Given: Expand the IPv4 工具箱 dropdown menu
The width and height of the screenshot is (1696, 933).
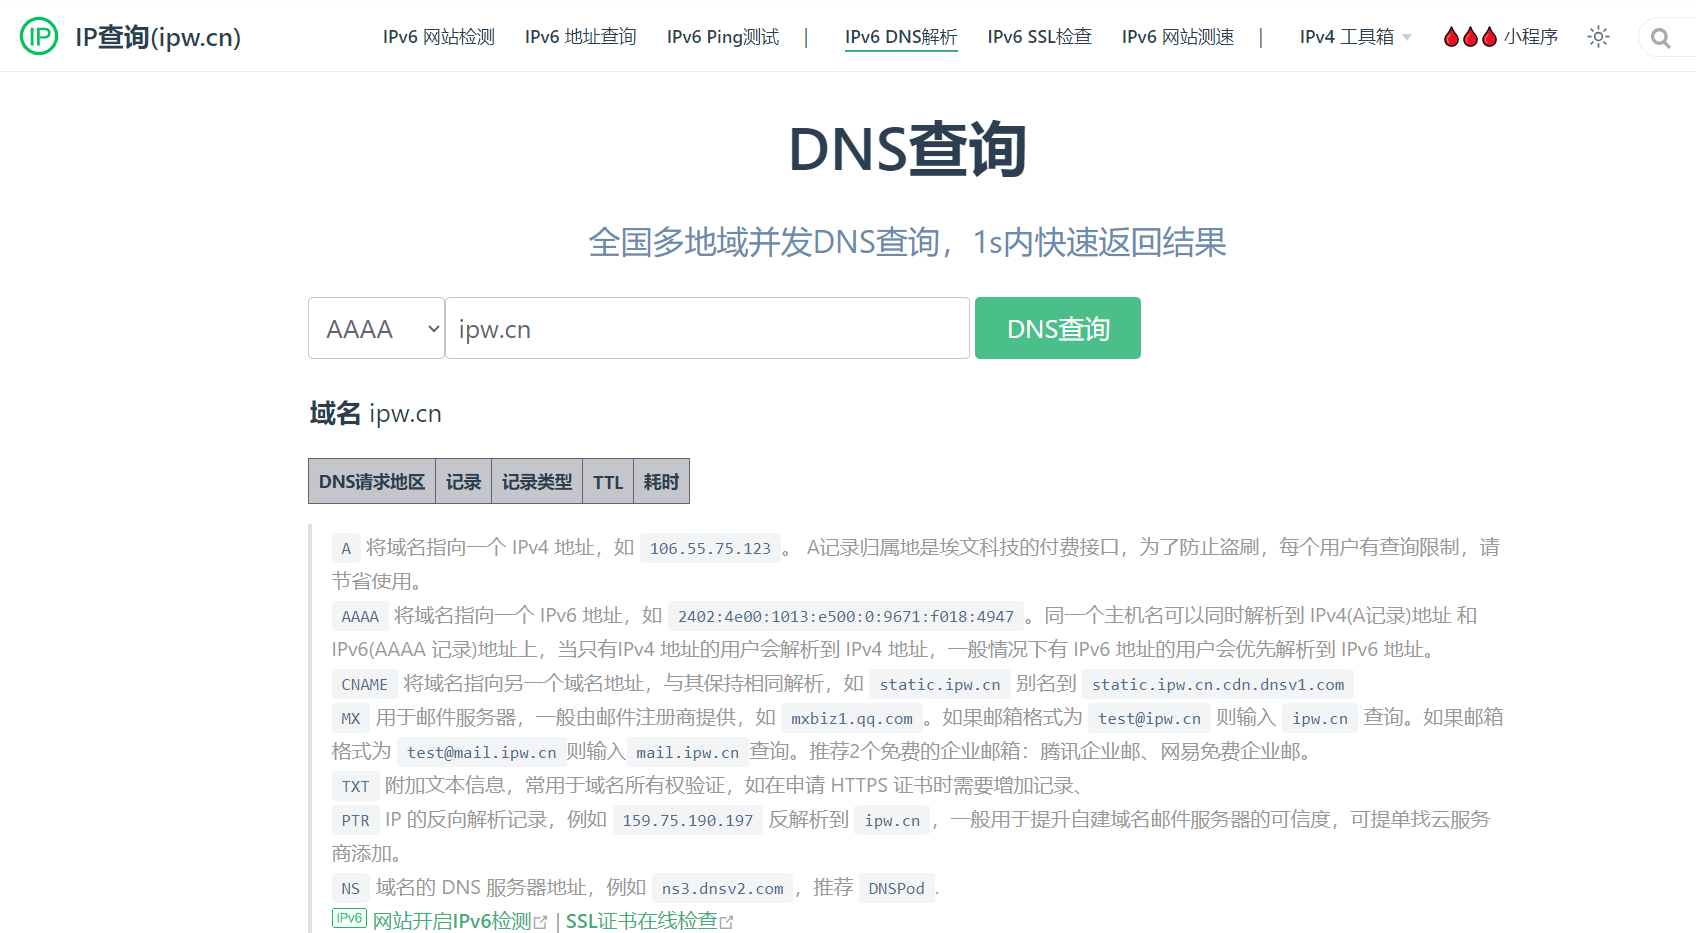Looking at the screenshot, I should pyautogui.click(x=1354, y=36).
